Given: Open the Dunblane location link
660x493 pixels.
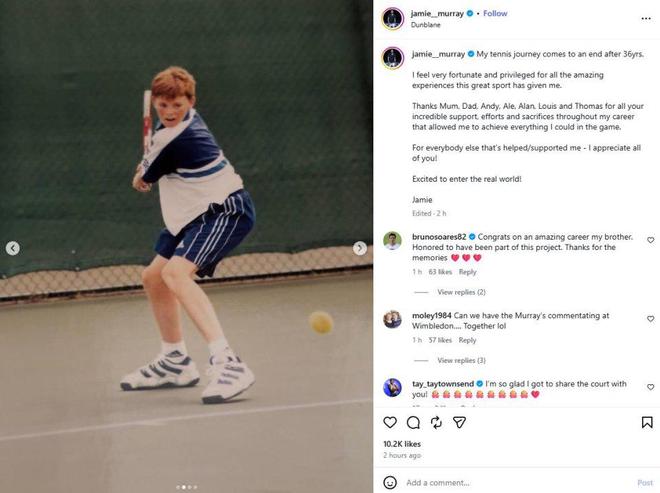Looking at the screenshot, I should [425, 25].
